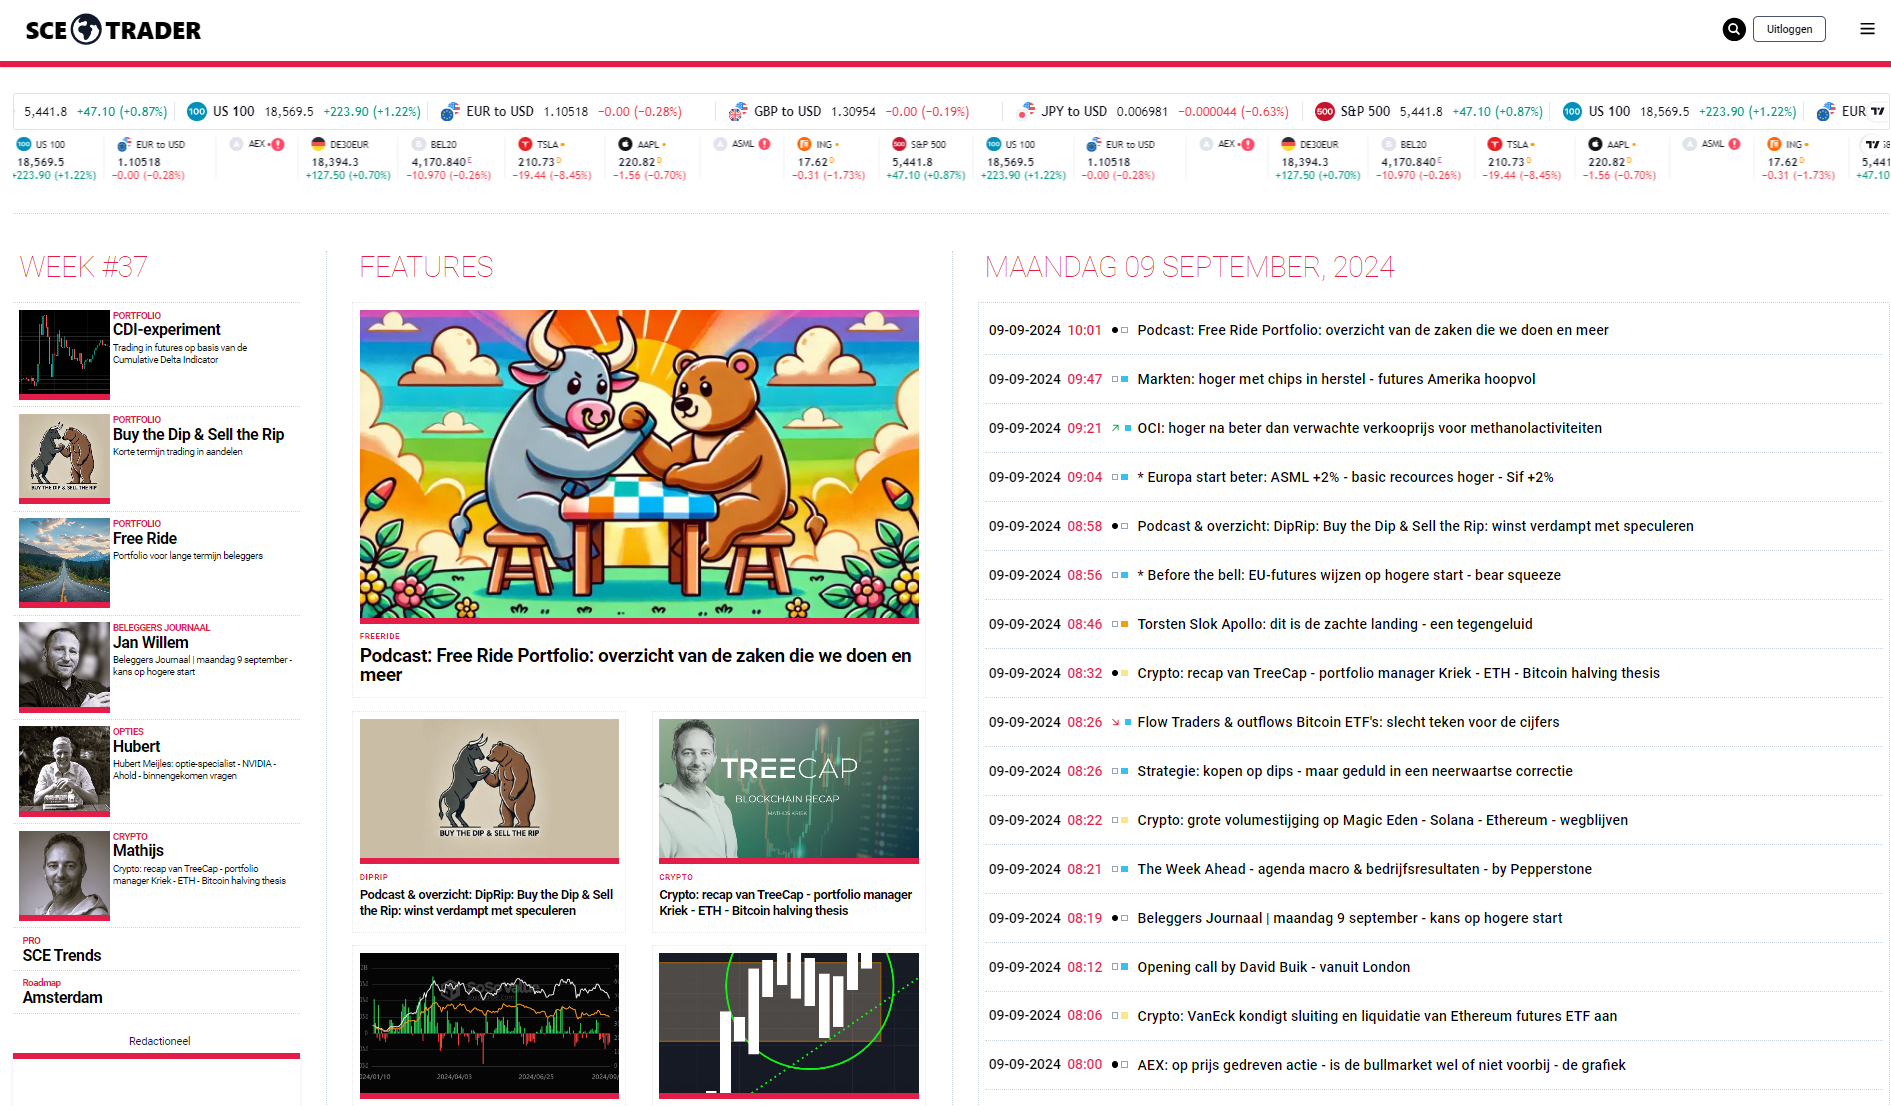This screenshot has height=1106, width=1891.
Task: Open the AEX bullmarket grafiek headline
Action: pos(1381,1066)
